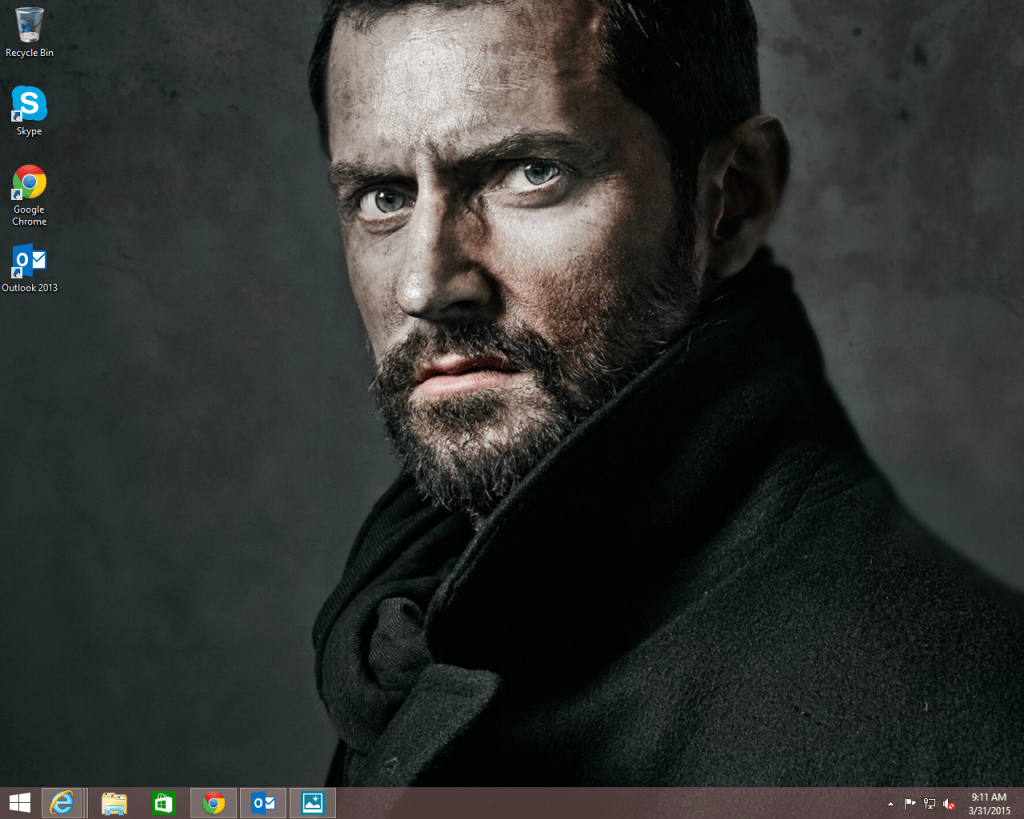This screenshot has width=1024, height=819.
Task: Open Outlook from its taskbar icon
Action: (x=262, y=802)
